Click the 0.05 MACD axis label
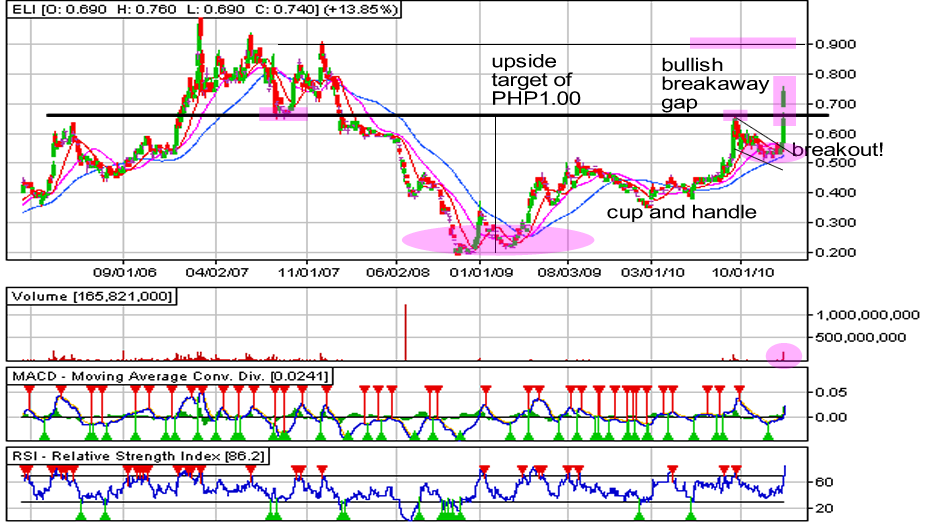The image size is (925, 525). click(x=831, y=392)
